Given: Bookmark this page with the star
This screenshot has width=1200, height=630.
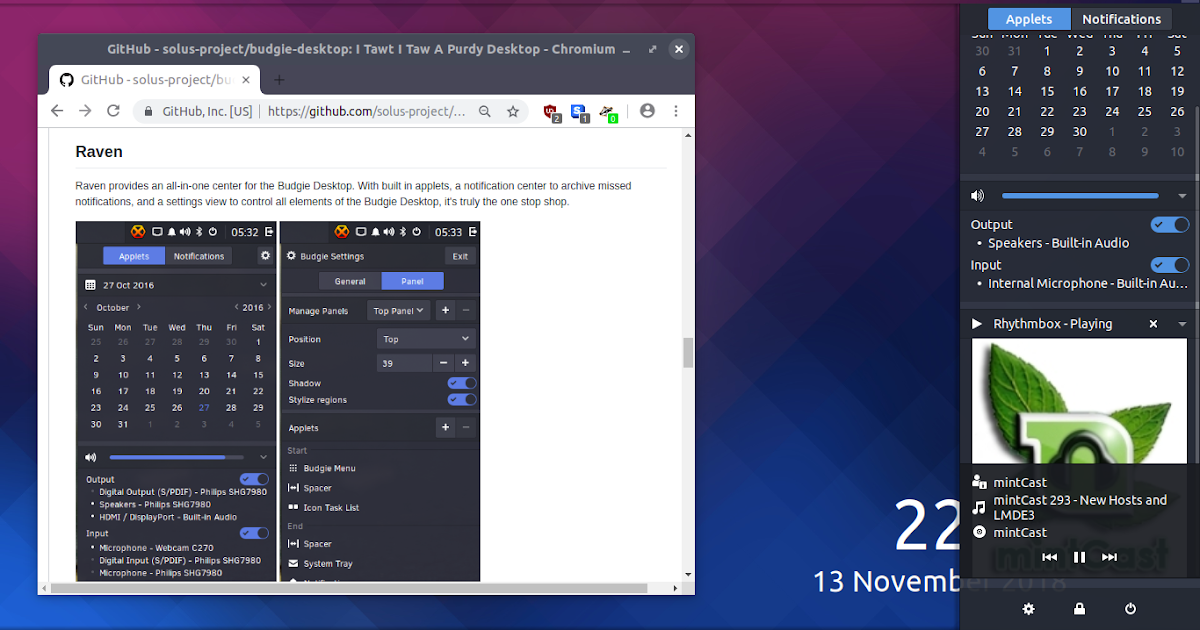Looking at the screenshot, I should (513, 112).
